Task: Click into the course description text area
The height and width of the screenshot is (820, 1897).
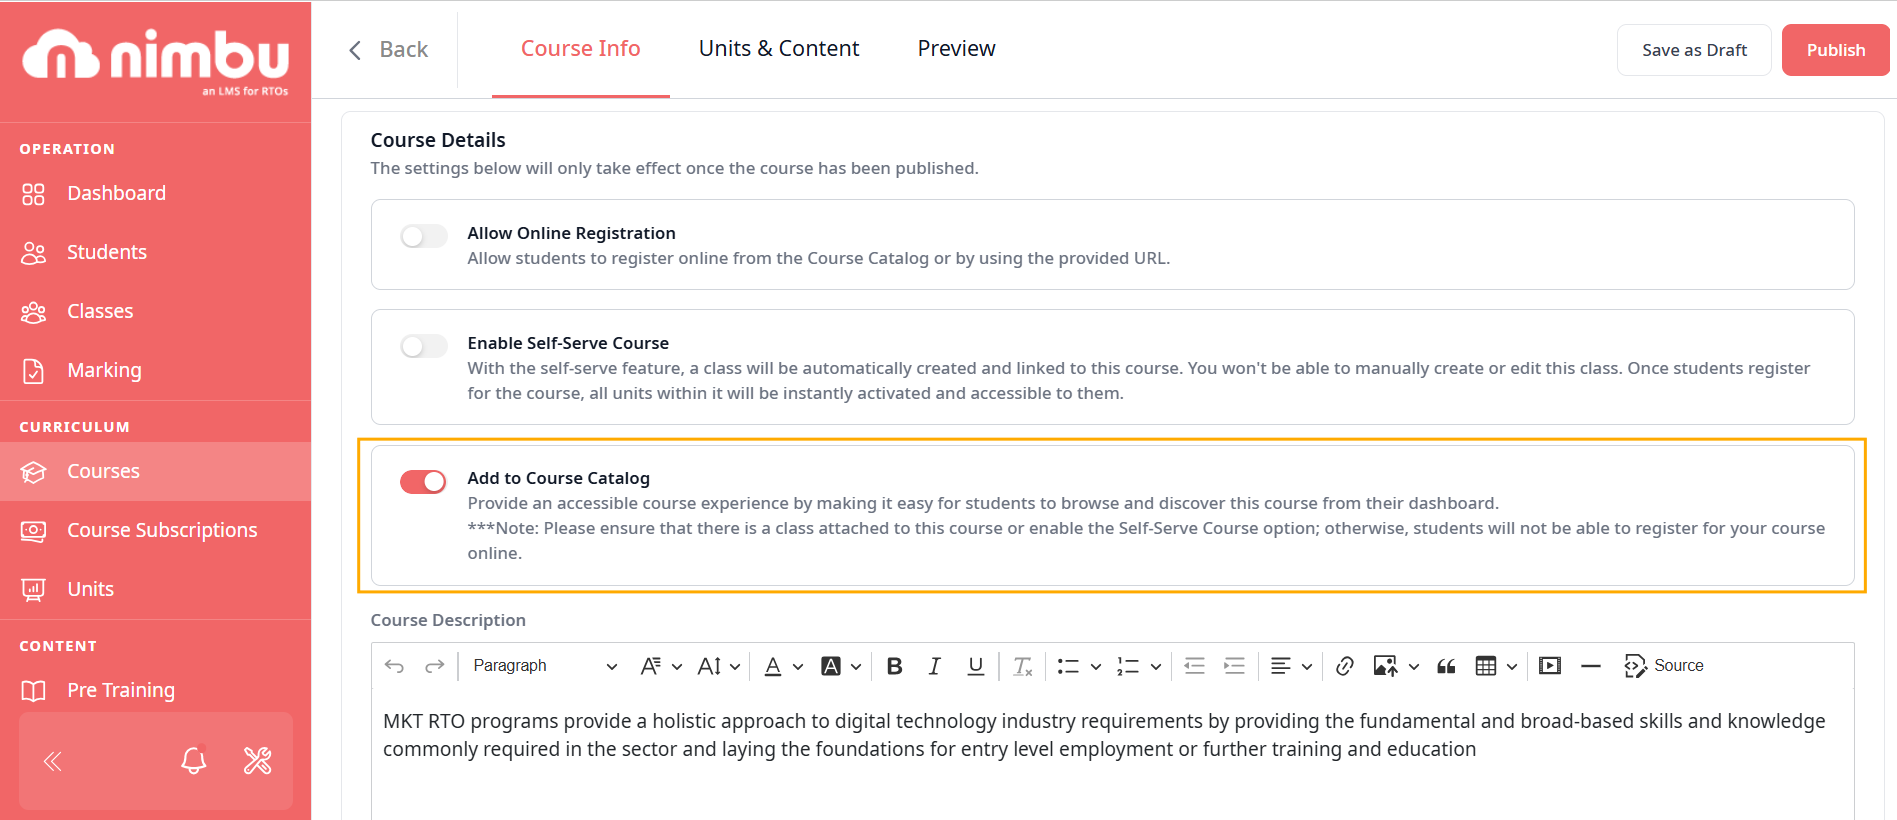Action: pos(1112,755)
